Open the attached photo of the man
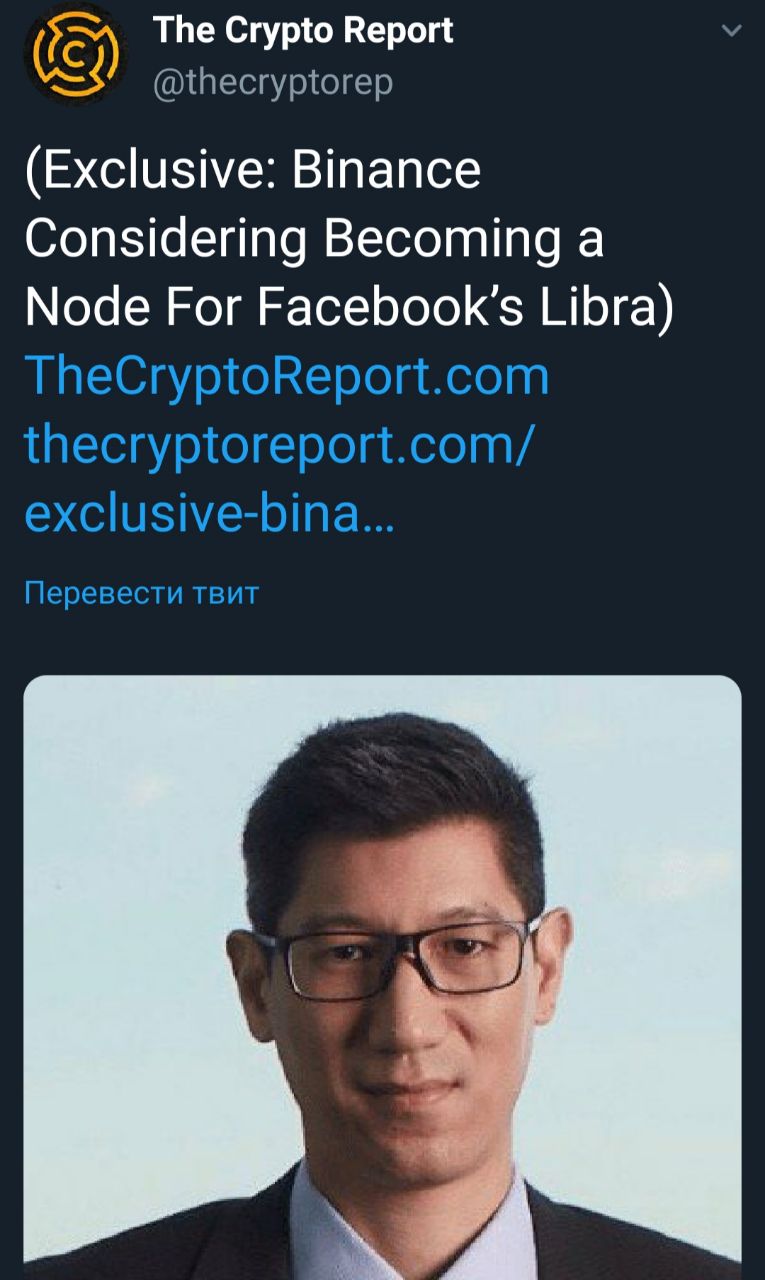 click(382, 977)
